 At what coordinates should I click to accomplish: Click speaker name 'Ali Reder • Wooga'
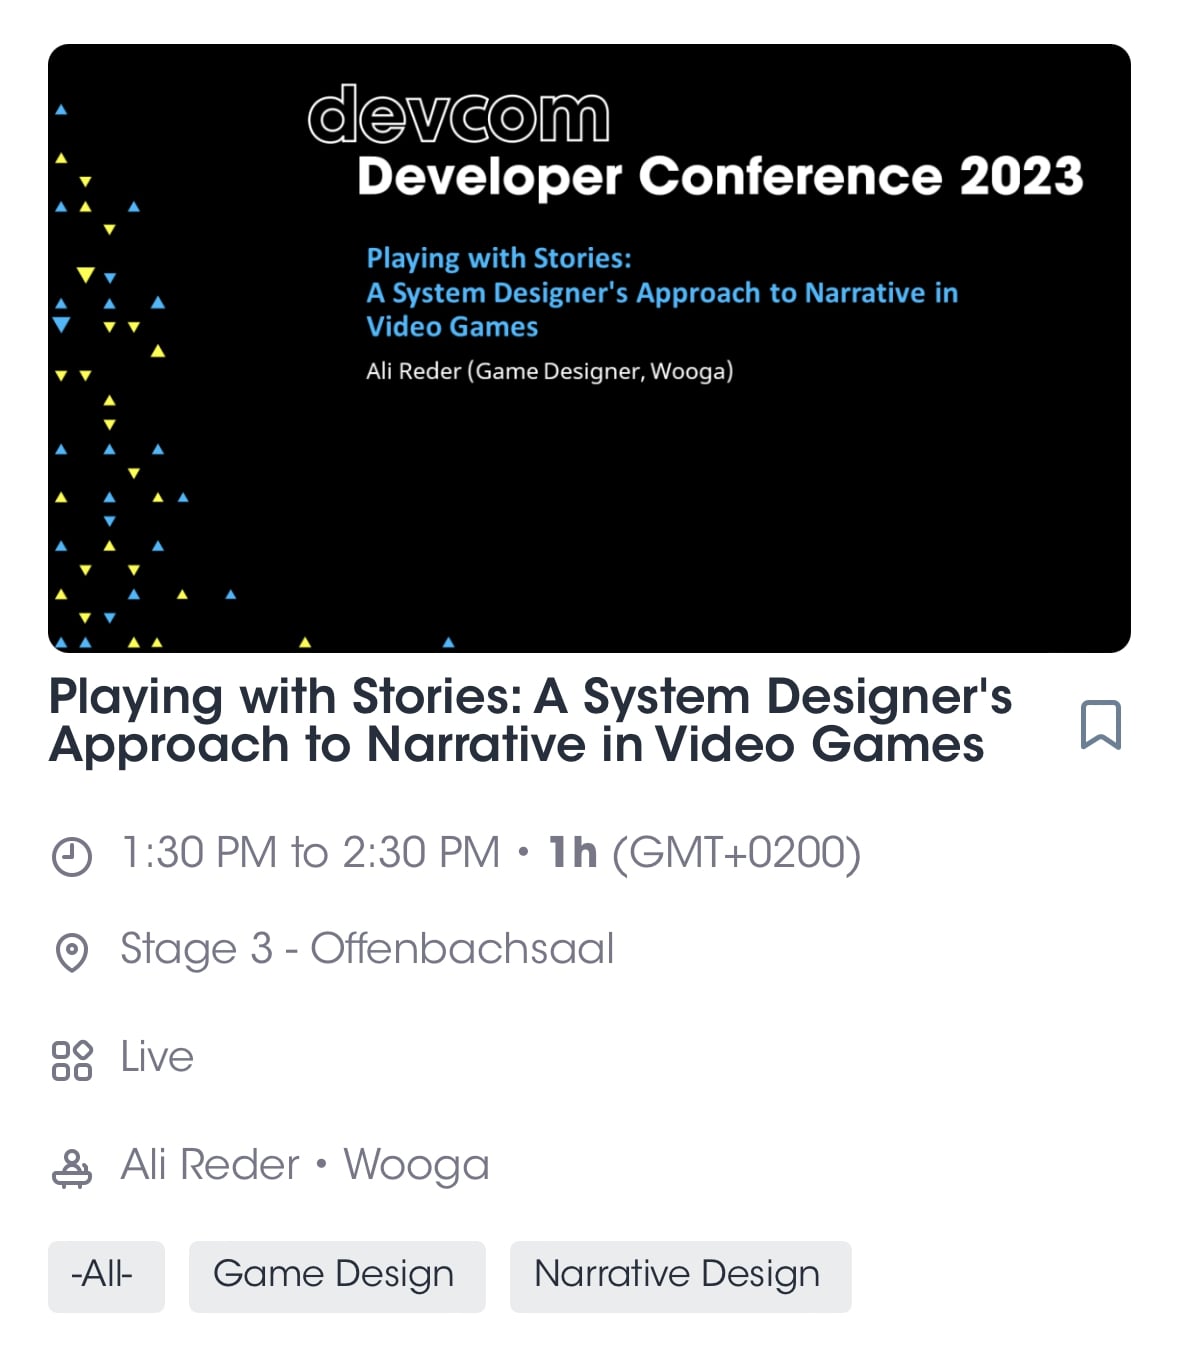pyautogui.click(x=305, y=1165)
